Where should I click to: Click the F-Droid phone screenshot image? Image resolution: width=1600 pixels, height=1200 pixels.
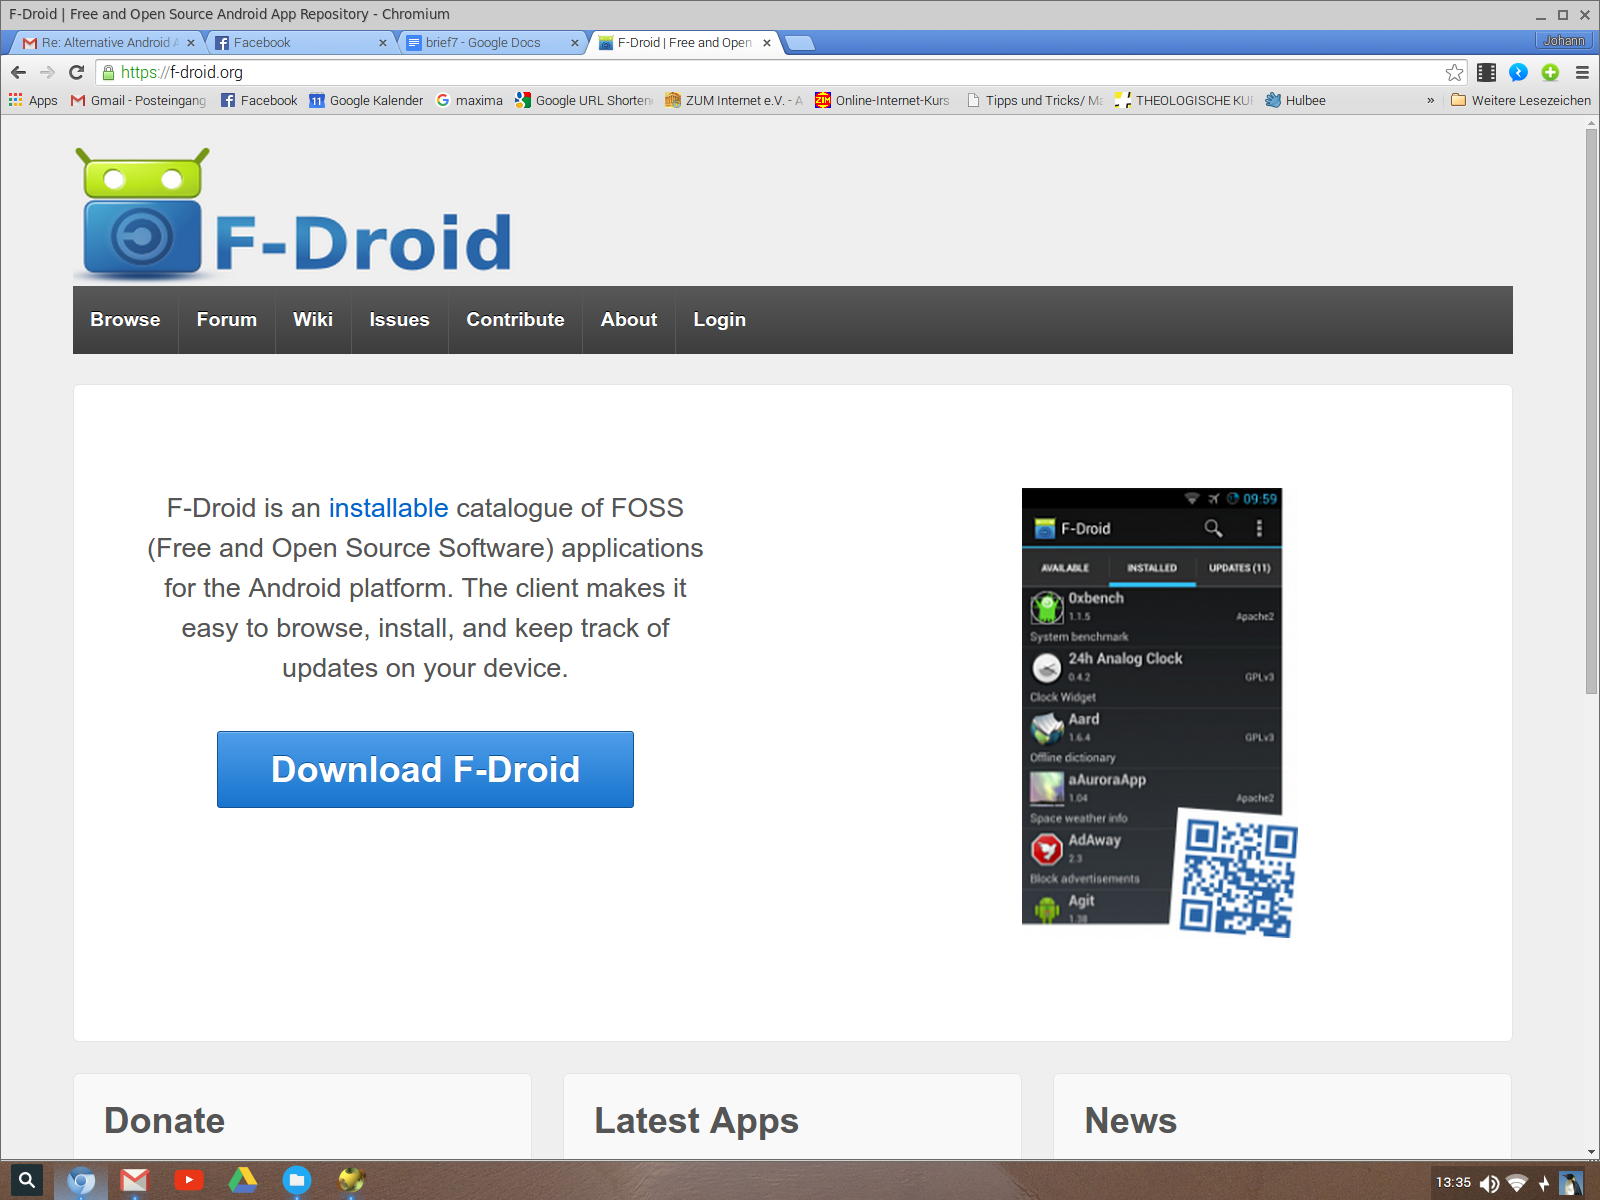tap(1151, 706)
